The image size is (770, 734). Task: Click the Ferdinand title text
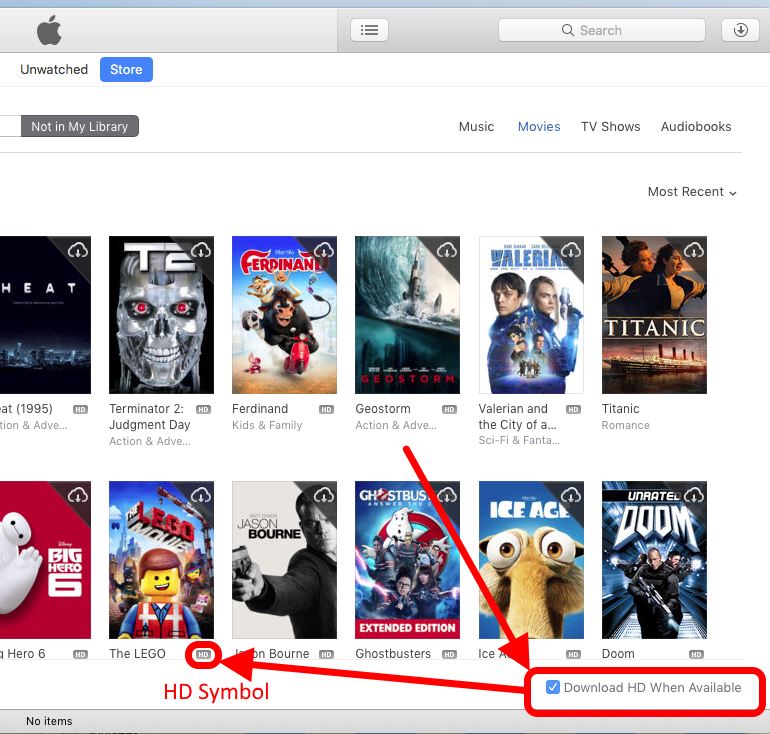pyautogui.click(x=260, y=409)
